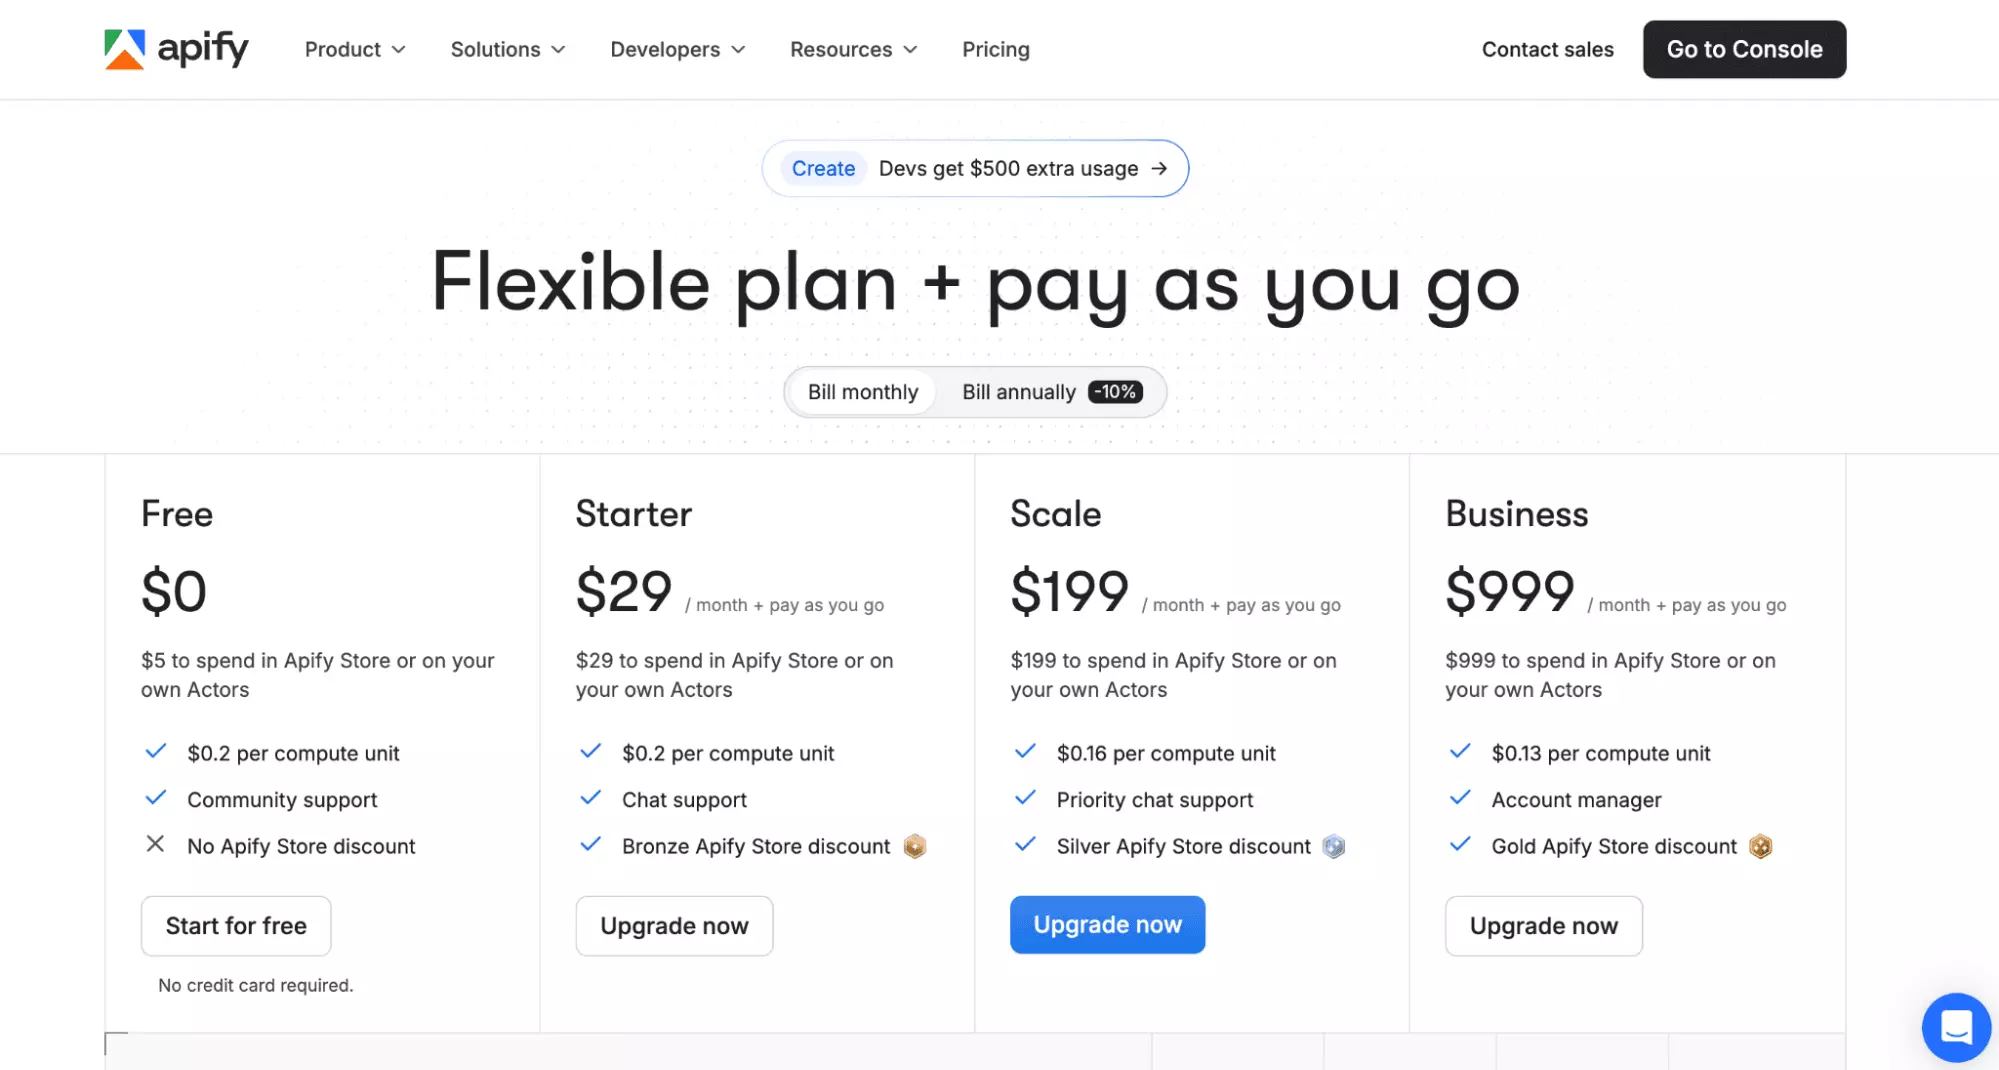This screenshot has height=1070, width=1999.
Task: Click Go to Console
Action: pos(1744,49)
